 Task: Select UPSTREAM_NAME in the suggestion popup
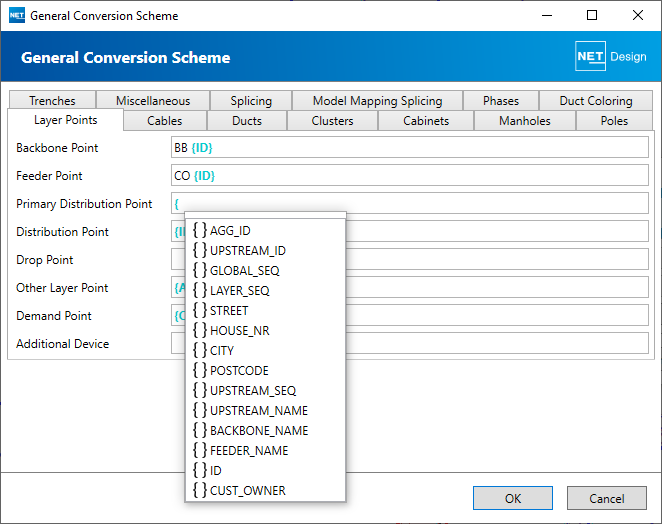point(265,410)
